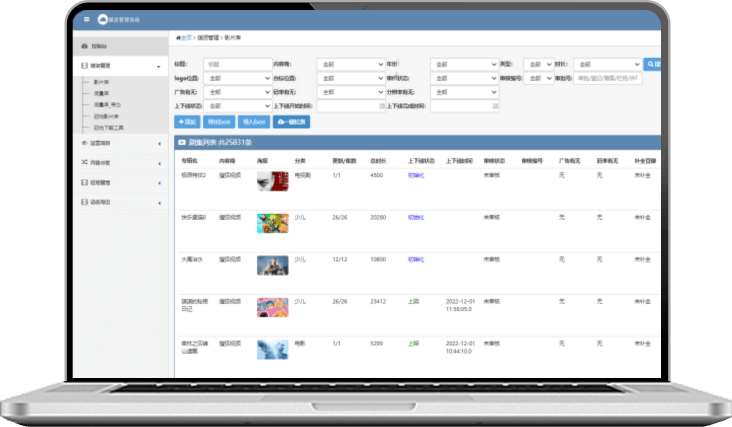Click the cloud logo in the top bar
The height and width of the screenshot is (427, 732).
point(104,19)
